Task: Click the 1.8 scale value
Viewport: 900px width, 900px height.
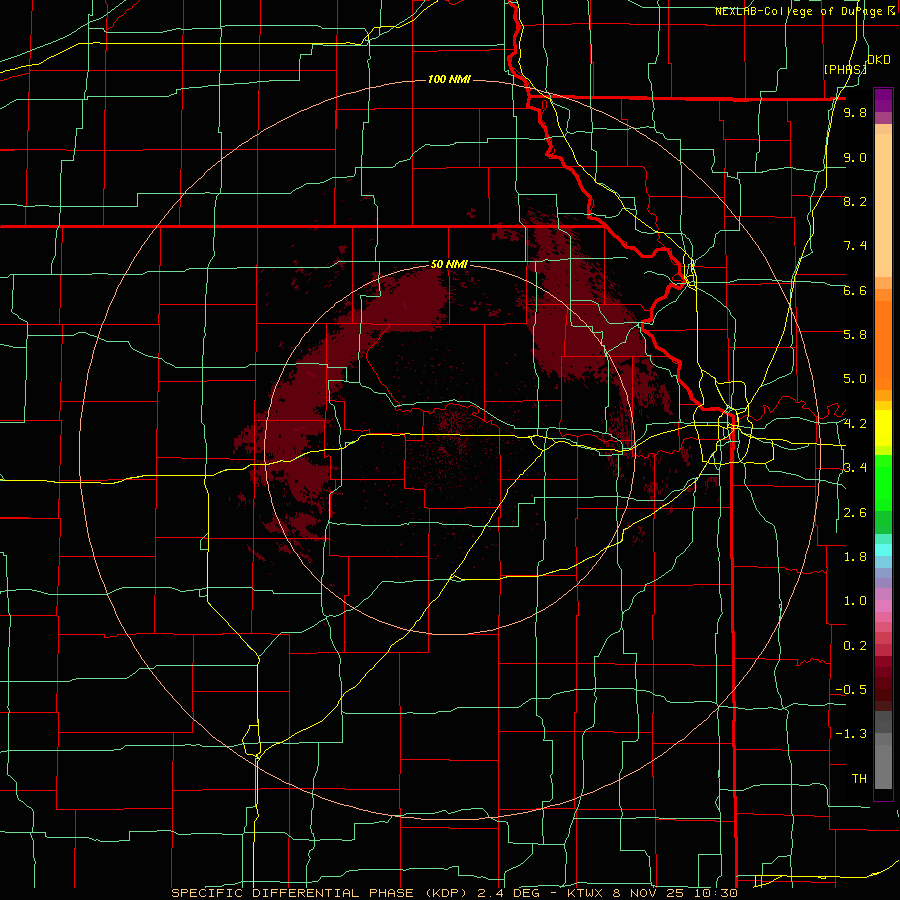Action: 855,557
